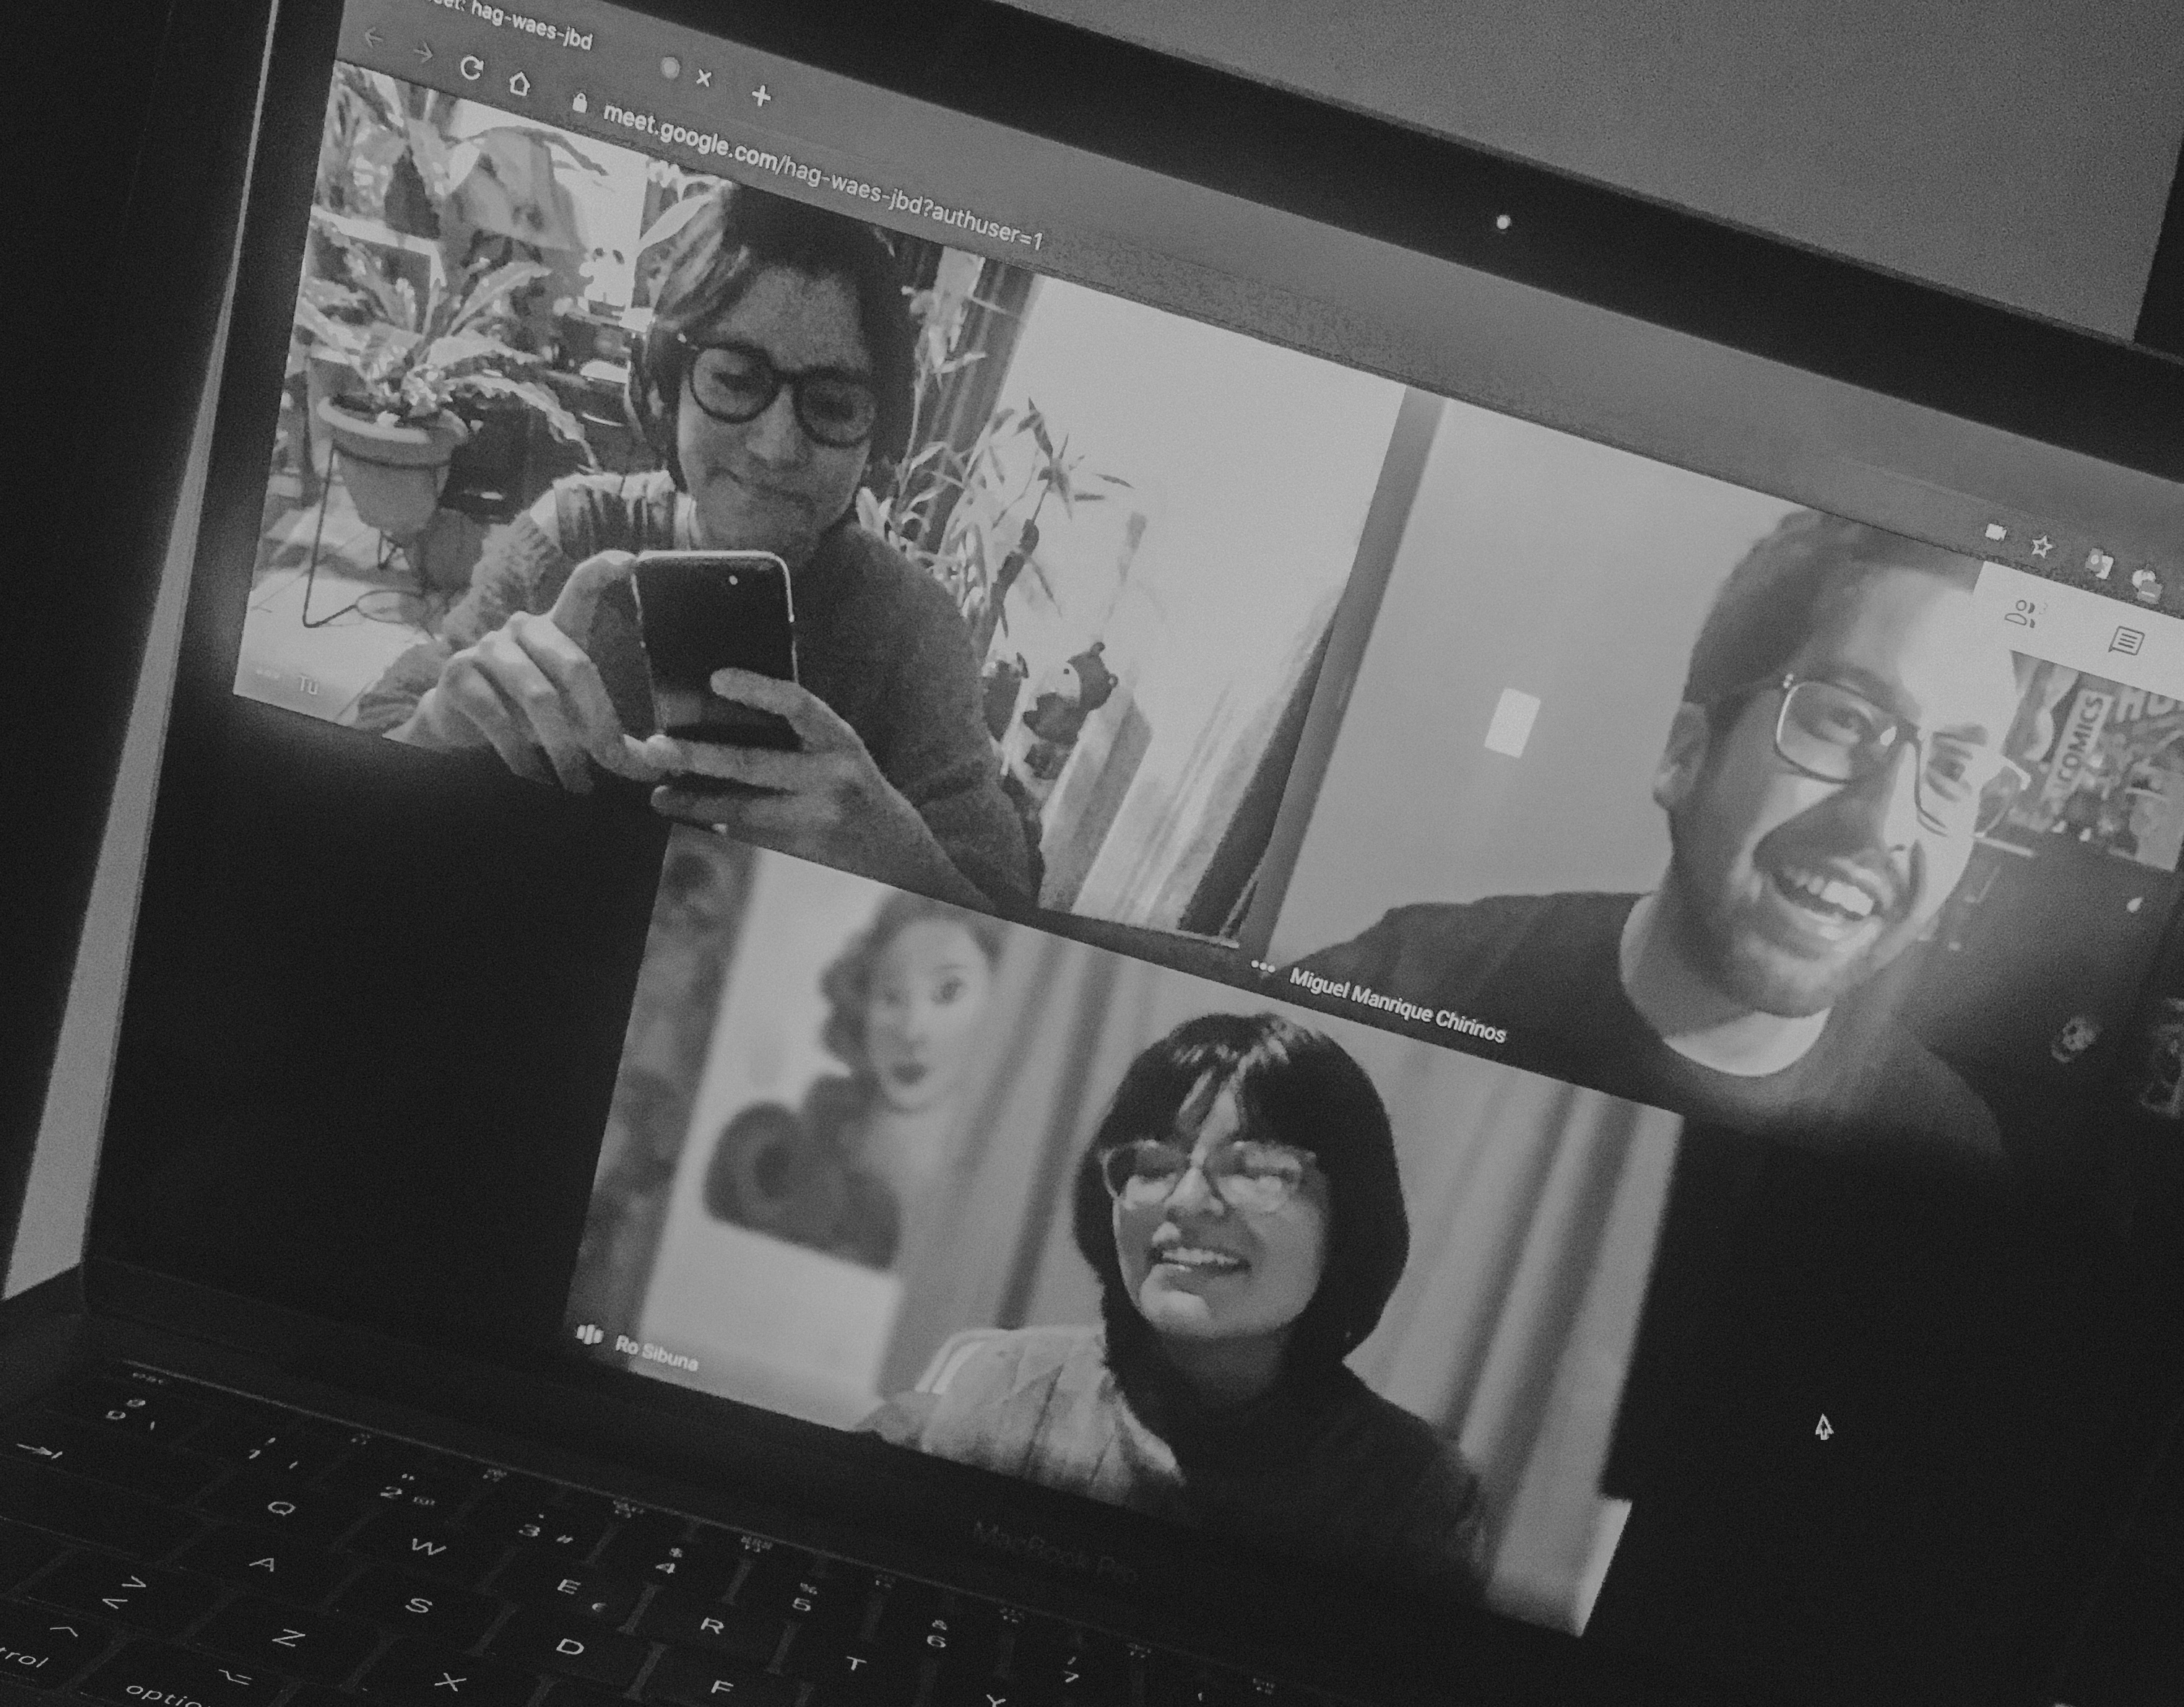
Task: Open a new browser tab with plus
Action: (x=761, y=95)
